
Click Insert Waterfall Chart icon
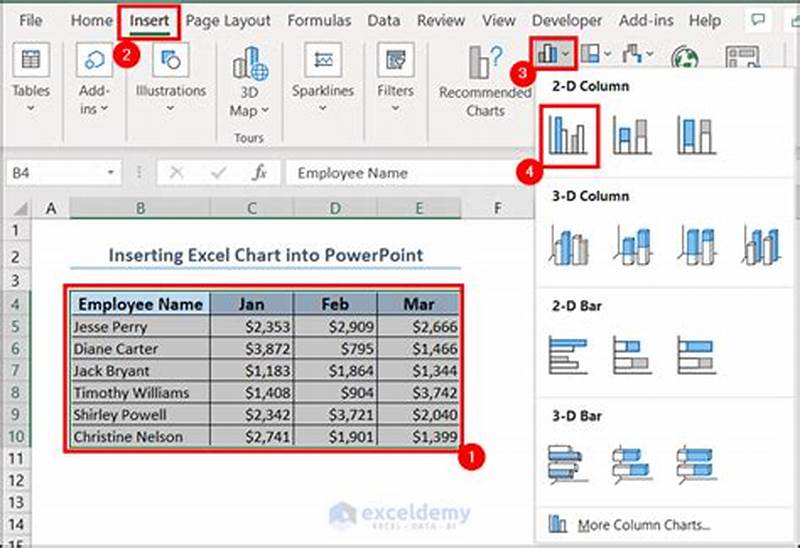click(632, 53)
